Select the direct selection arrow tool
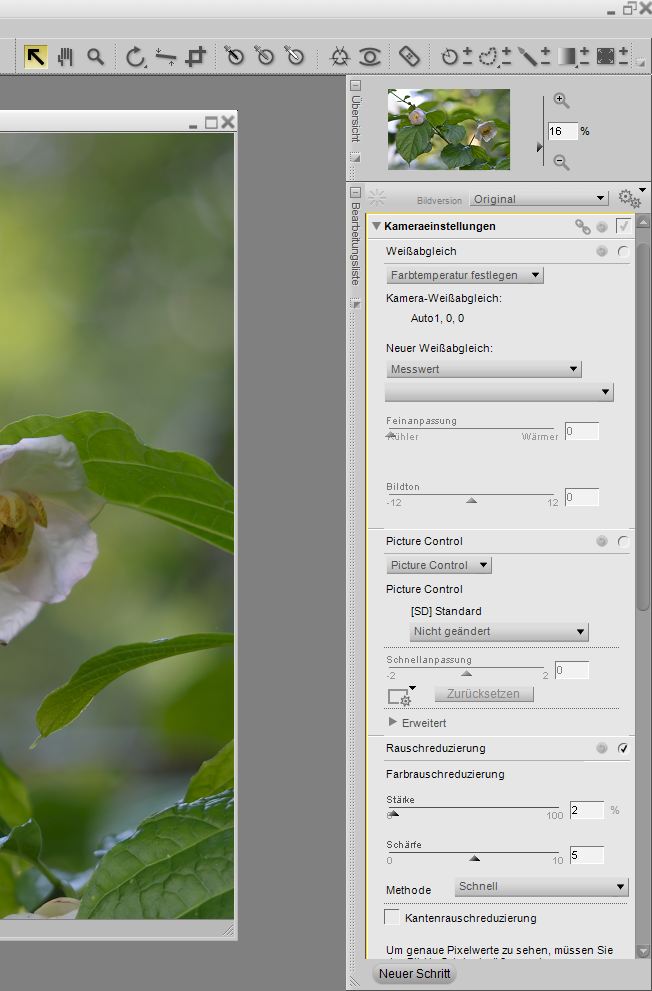 (x=35, y=56)
